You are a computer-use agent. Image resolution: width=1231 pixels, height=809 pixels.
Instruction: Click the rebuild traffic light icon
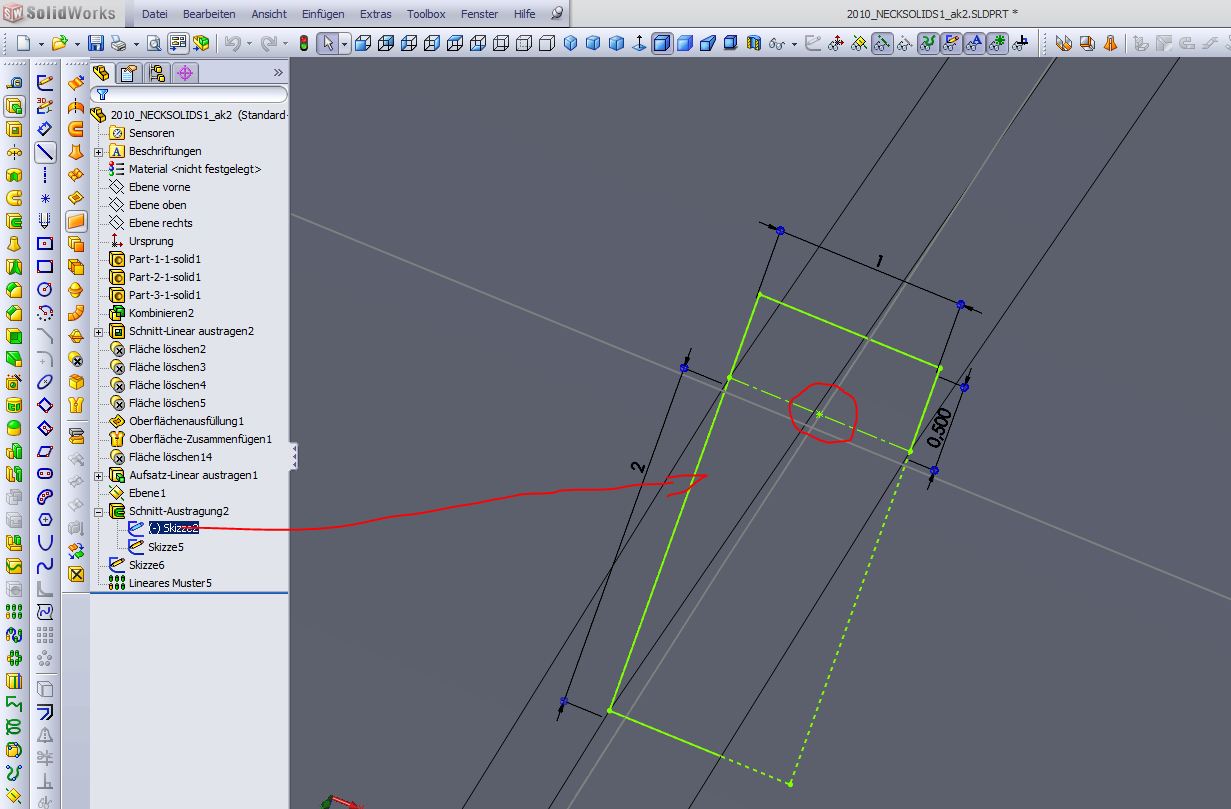click(x=303, y=44)
